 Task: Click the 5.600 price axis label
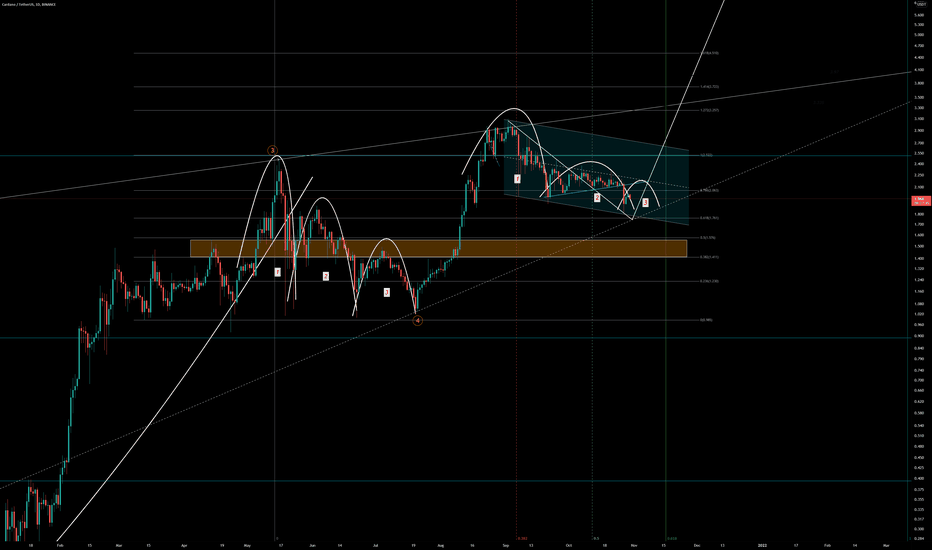point(919,15)
